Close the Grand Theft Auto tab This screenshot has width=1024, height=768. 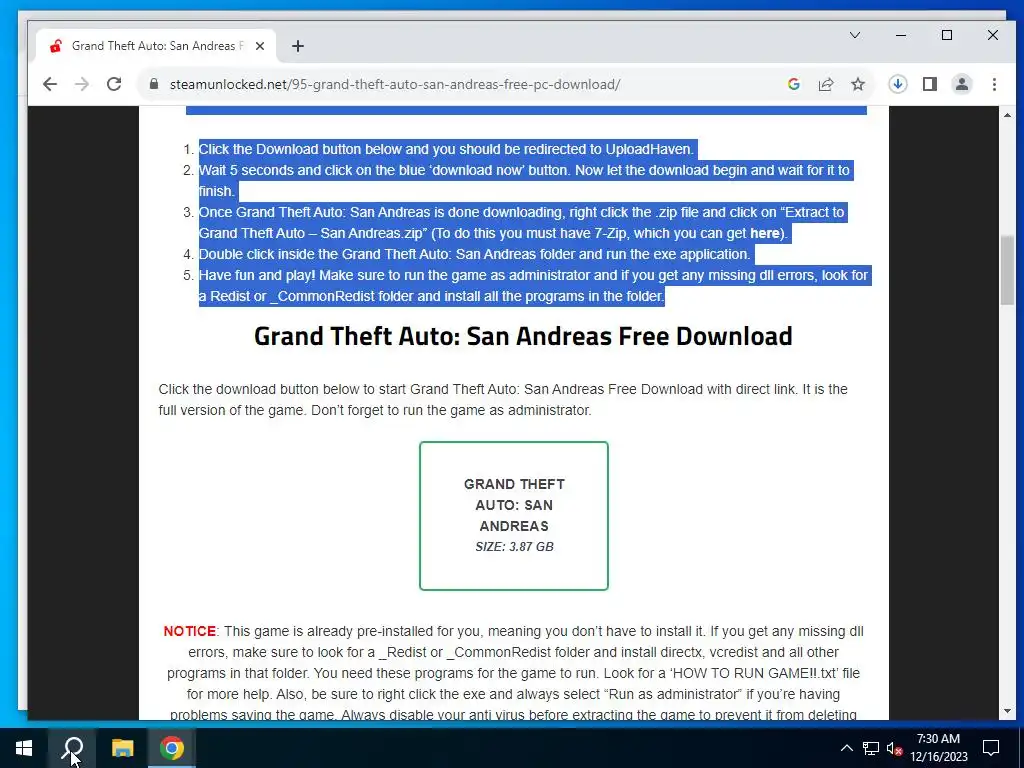pos(260,46)
